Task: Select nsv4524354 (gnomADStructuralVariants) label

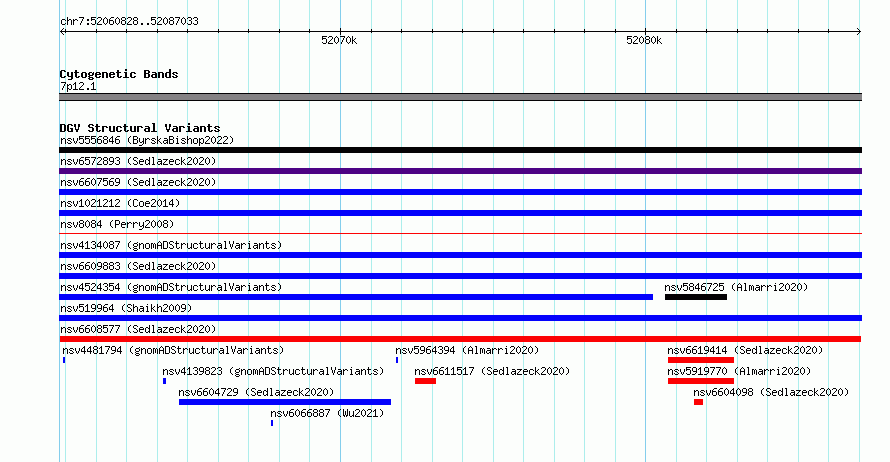Action: pyautogui.click(x=171, y=287)
